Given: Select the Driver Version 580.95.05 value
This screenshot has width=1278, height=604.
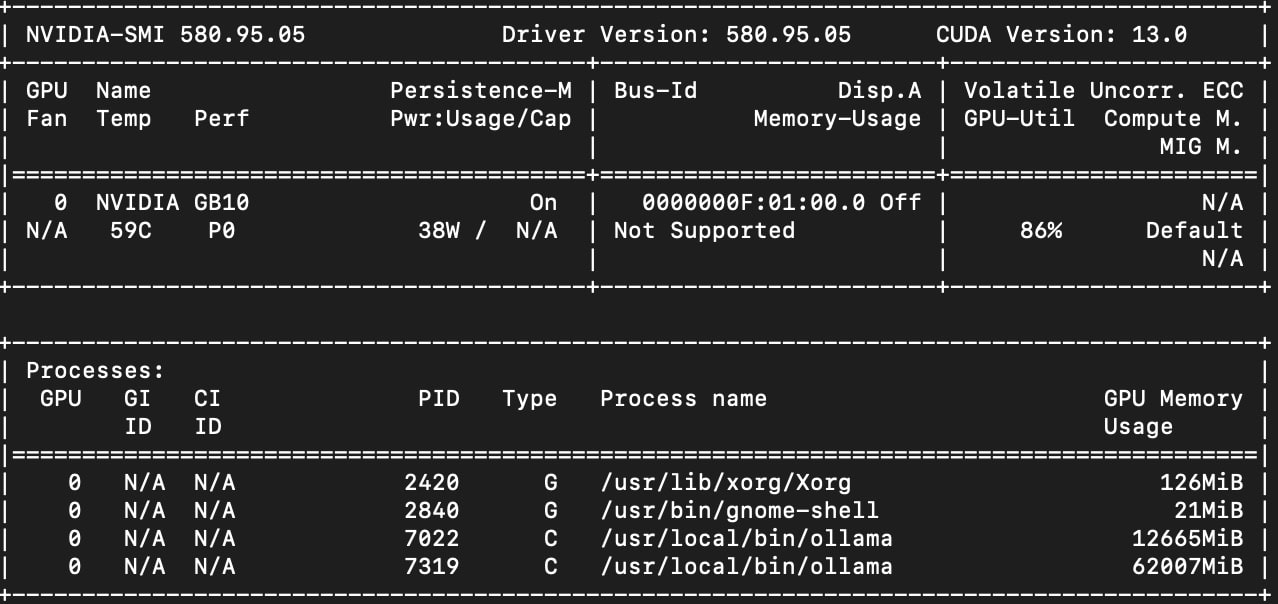Looking at the screenshot, I should 788,34.
